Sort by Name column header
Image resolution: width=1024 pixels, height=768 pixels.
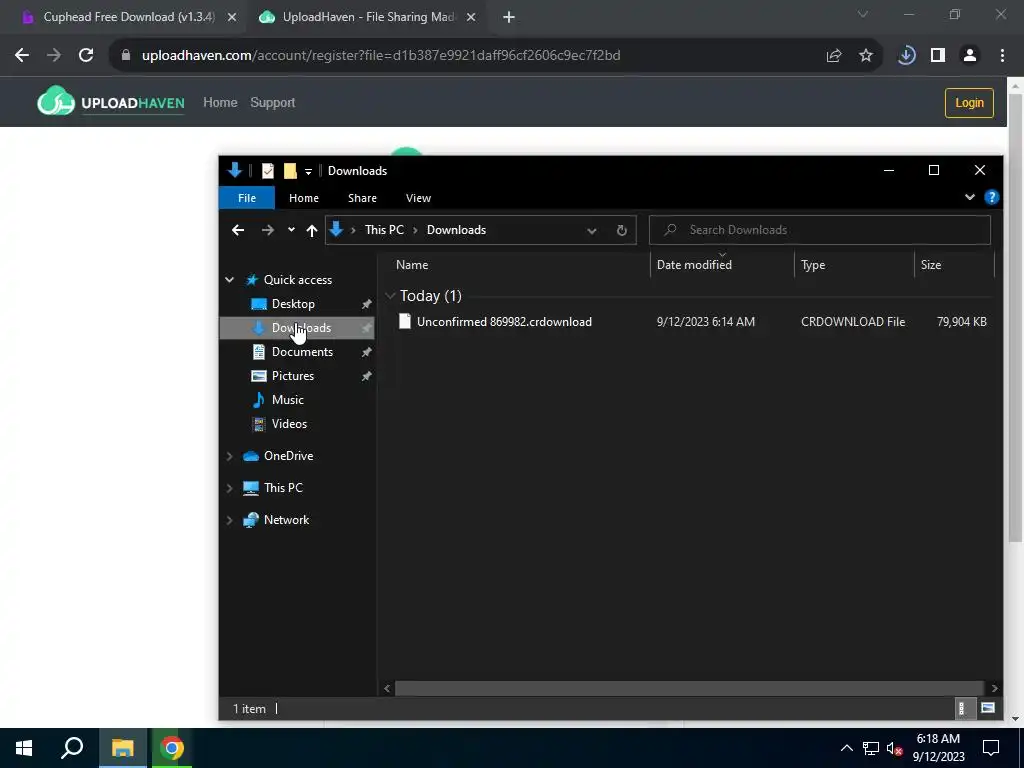pos(411,264)
